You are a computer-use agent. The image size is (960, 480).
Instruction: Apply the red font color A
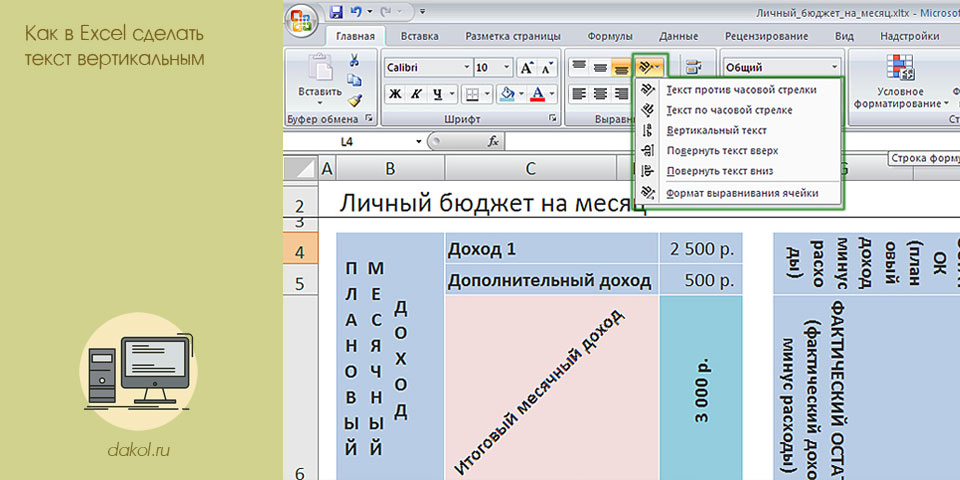[x=538, y=94]
